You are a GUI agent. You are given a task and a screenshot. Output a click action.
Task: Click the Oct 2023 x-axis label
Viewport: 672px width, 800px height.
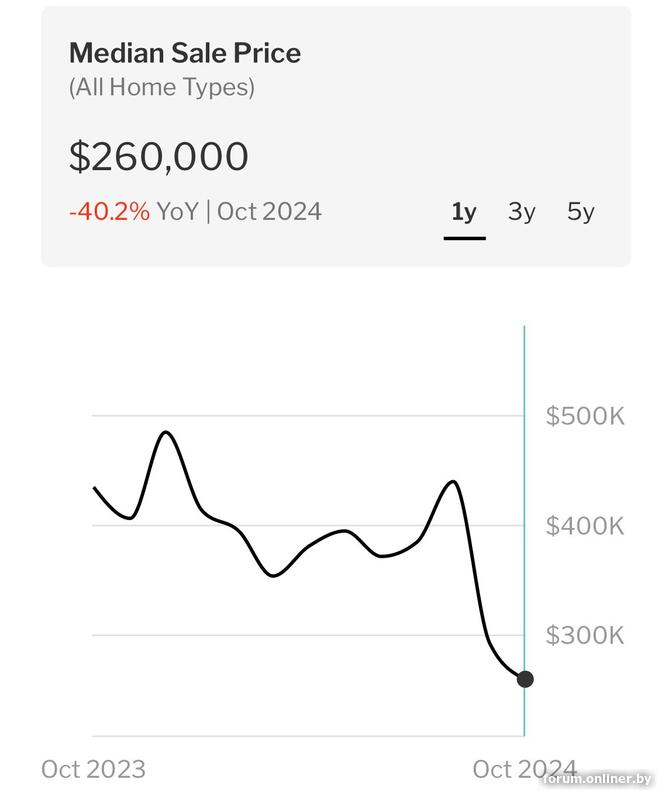[x=93, y=769]
